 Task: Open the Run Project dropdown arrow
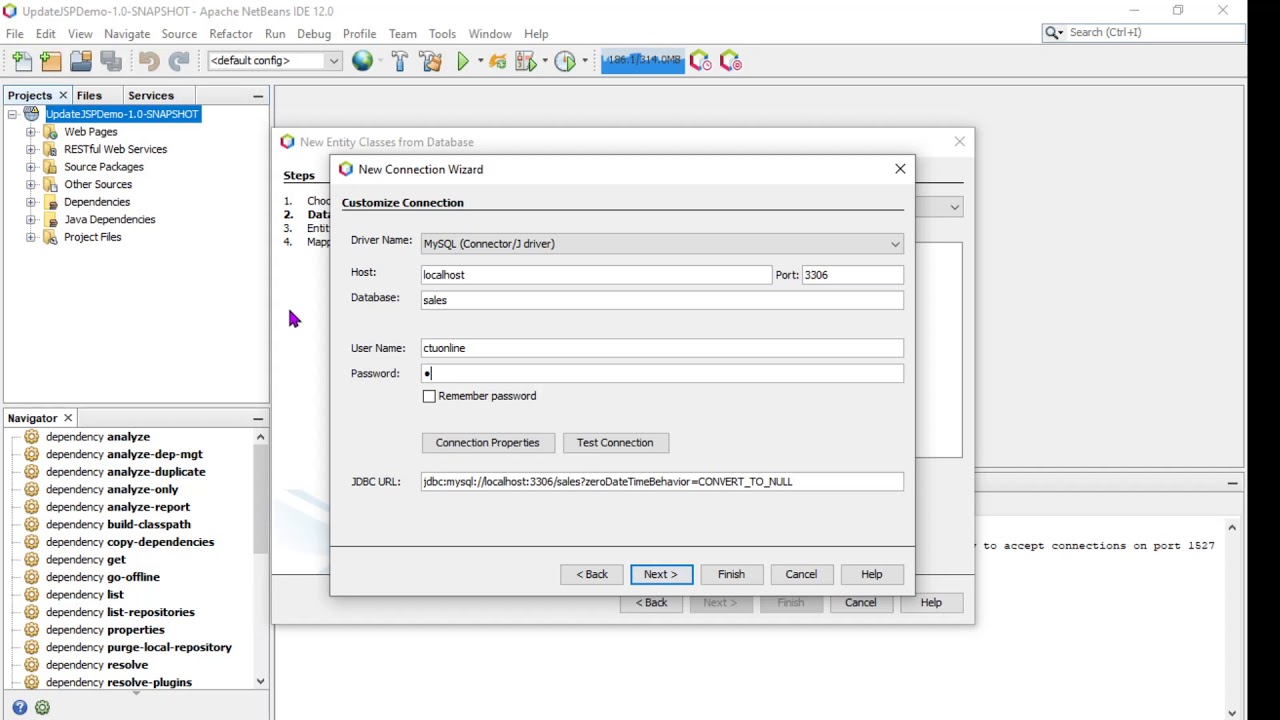coord(480,61)
